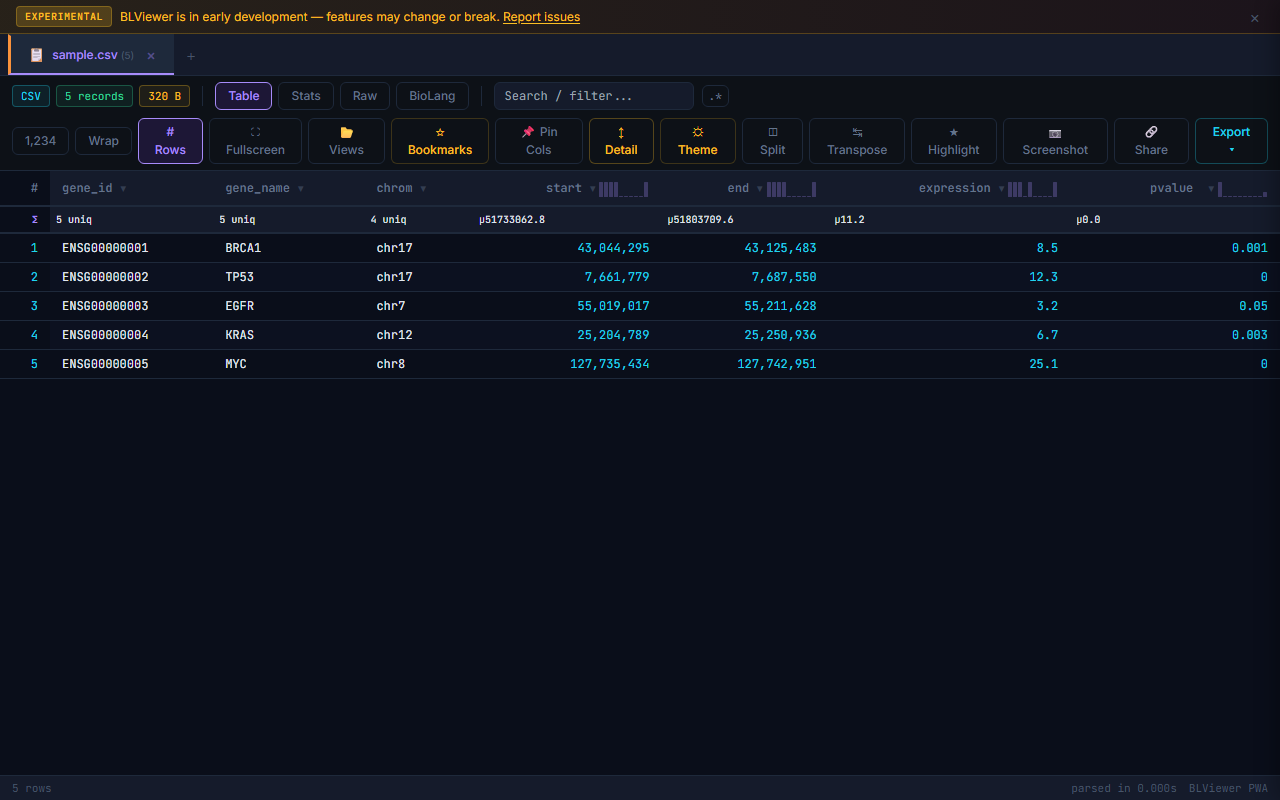Switch to the Stats view tab
Viewport: 1280px width, 800px height.
tap(306, 96)
